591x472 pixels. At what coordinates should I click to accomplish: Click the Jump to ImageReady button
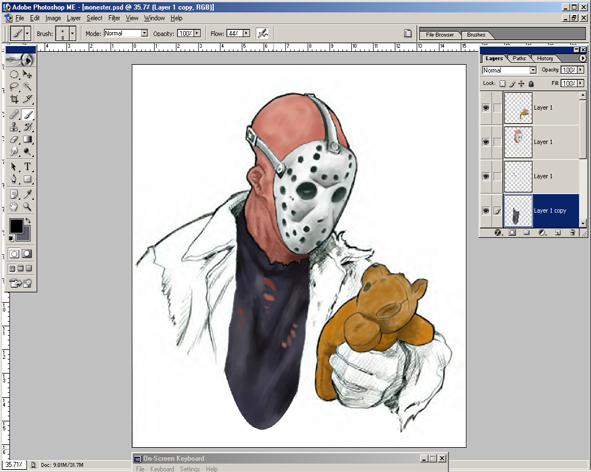click(x=21, y=283)
